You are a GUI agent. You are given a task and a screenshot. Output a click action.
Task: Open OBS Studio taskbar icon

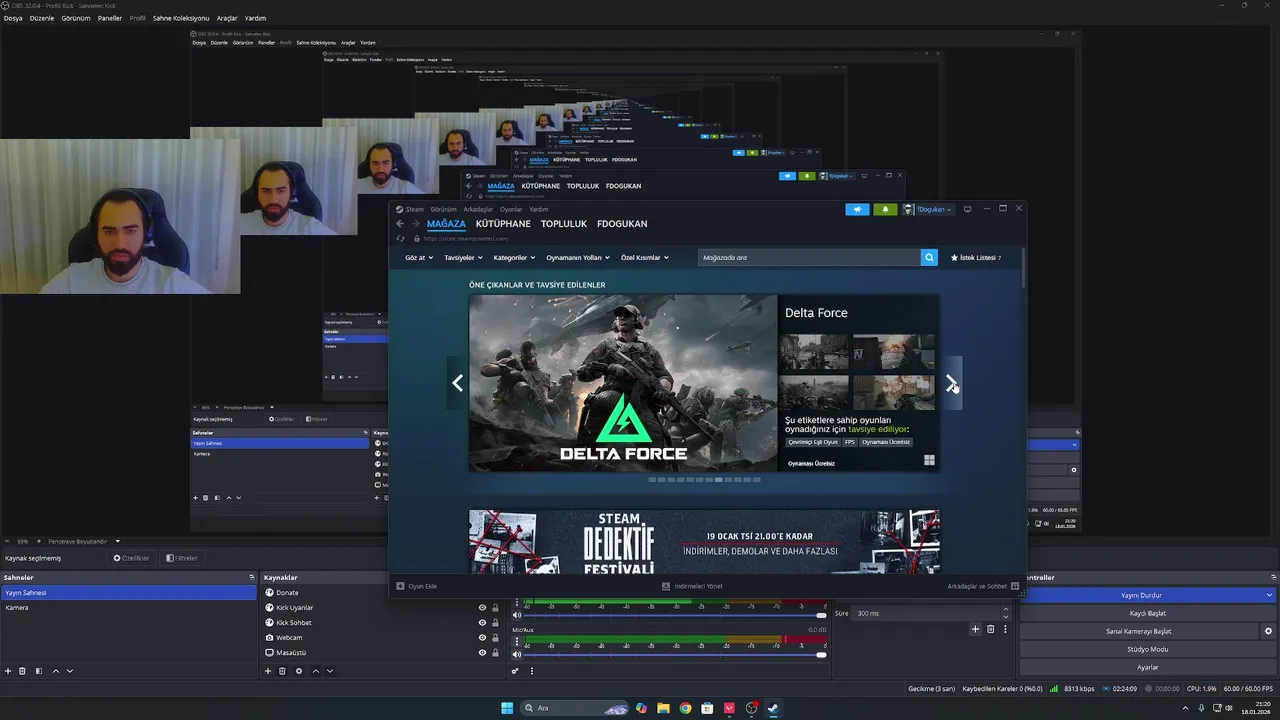751,708
